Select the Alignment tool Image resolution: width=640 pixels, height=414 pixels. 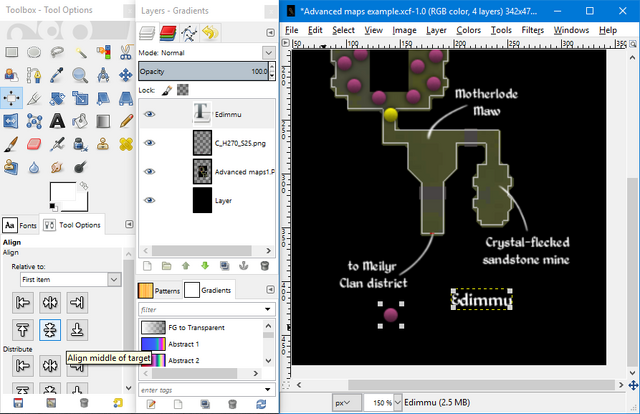pyautogui.click(x=11, y=98)
